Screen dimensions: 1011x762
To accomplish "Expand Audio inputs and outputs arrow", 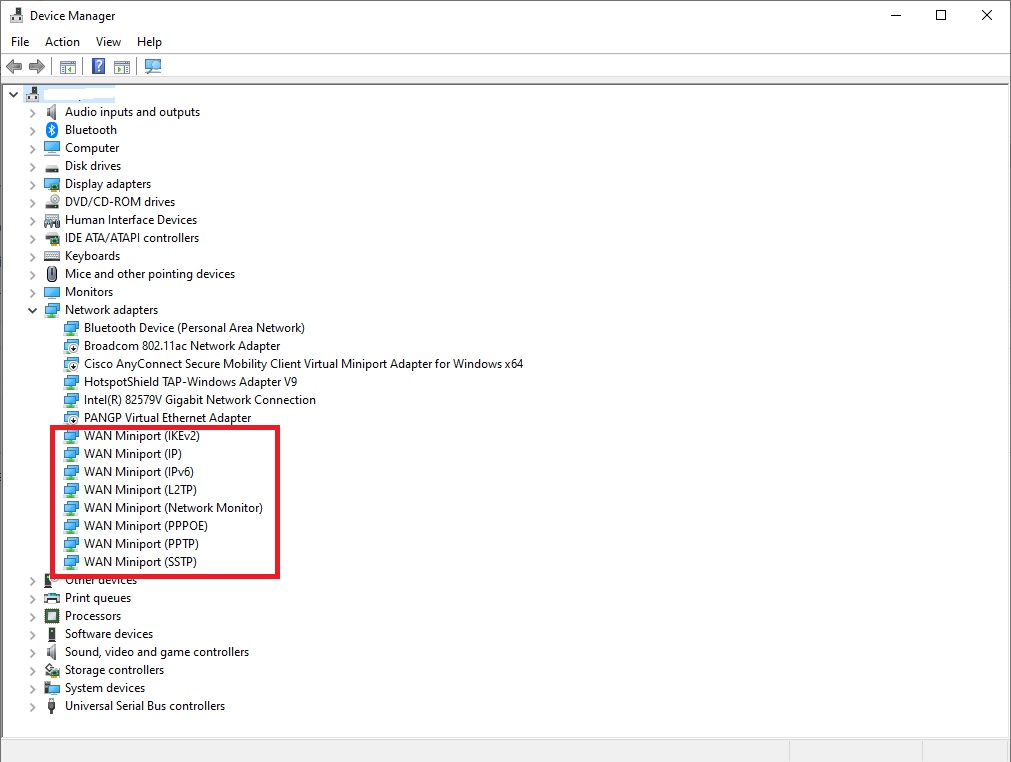I will 32,113.
